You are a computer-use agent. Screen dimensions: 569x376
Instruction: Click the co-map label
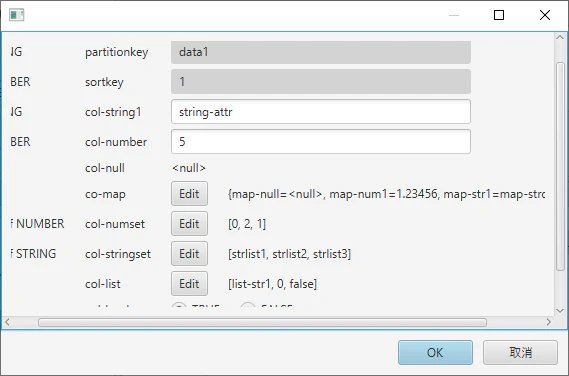click(105, 194)
